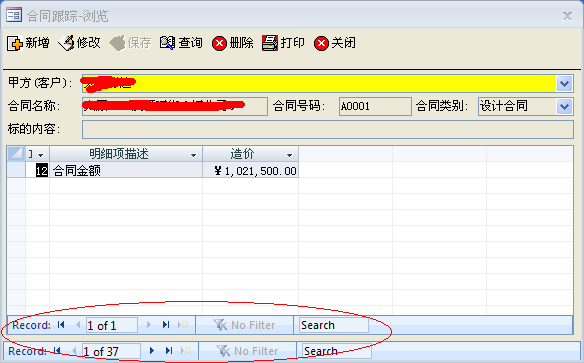This screenshot has height=363, width=584.
Task: Open the 合同类别 dropdown list
Action: pos(565,106)
